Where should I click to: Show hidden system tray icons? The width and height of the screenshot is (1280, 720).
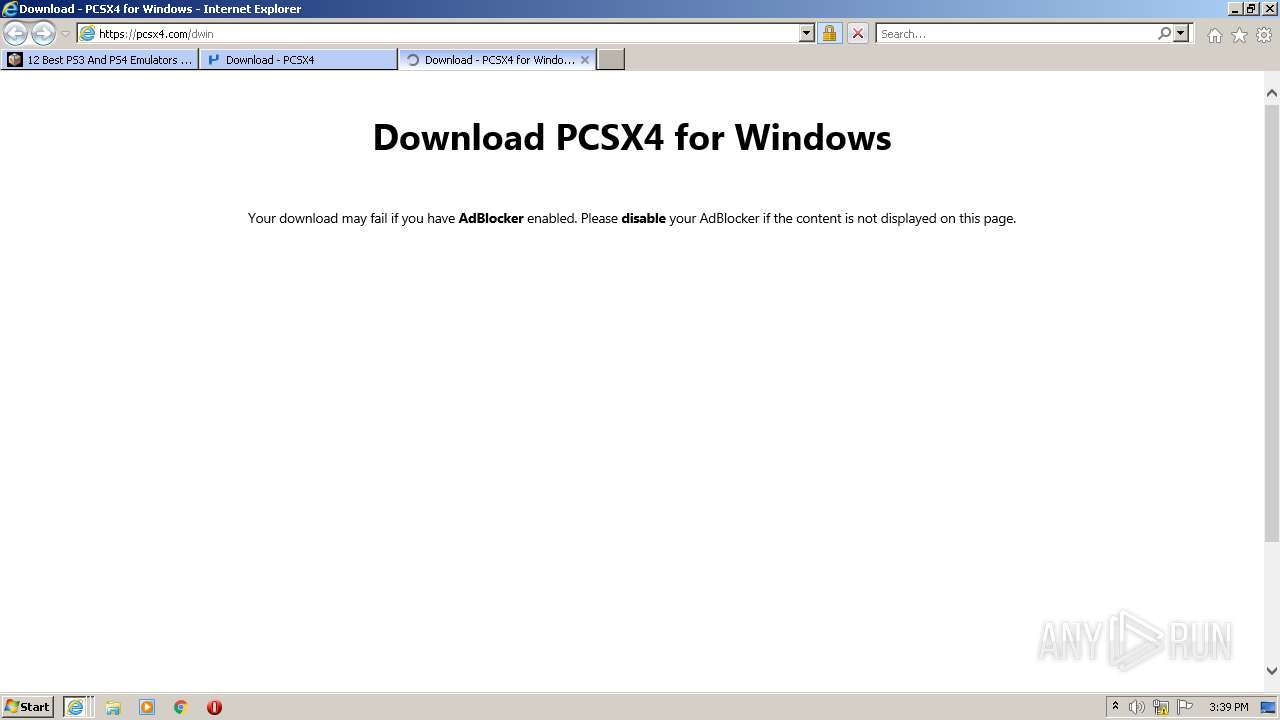click(1115, 707)
